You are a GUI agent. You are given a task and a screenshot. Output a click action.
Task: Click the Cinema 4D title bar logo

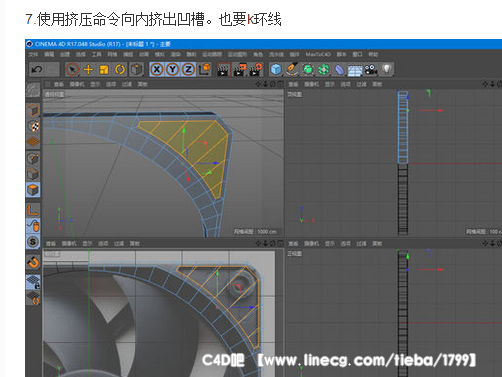[x=29, y=44]
